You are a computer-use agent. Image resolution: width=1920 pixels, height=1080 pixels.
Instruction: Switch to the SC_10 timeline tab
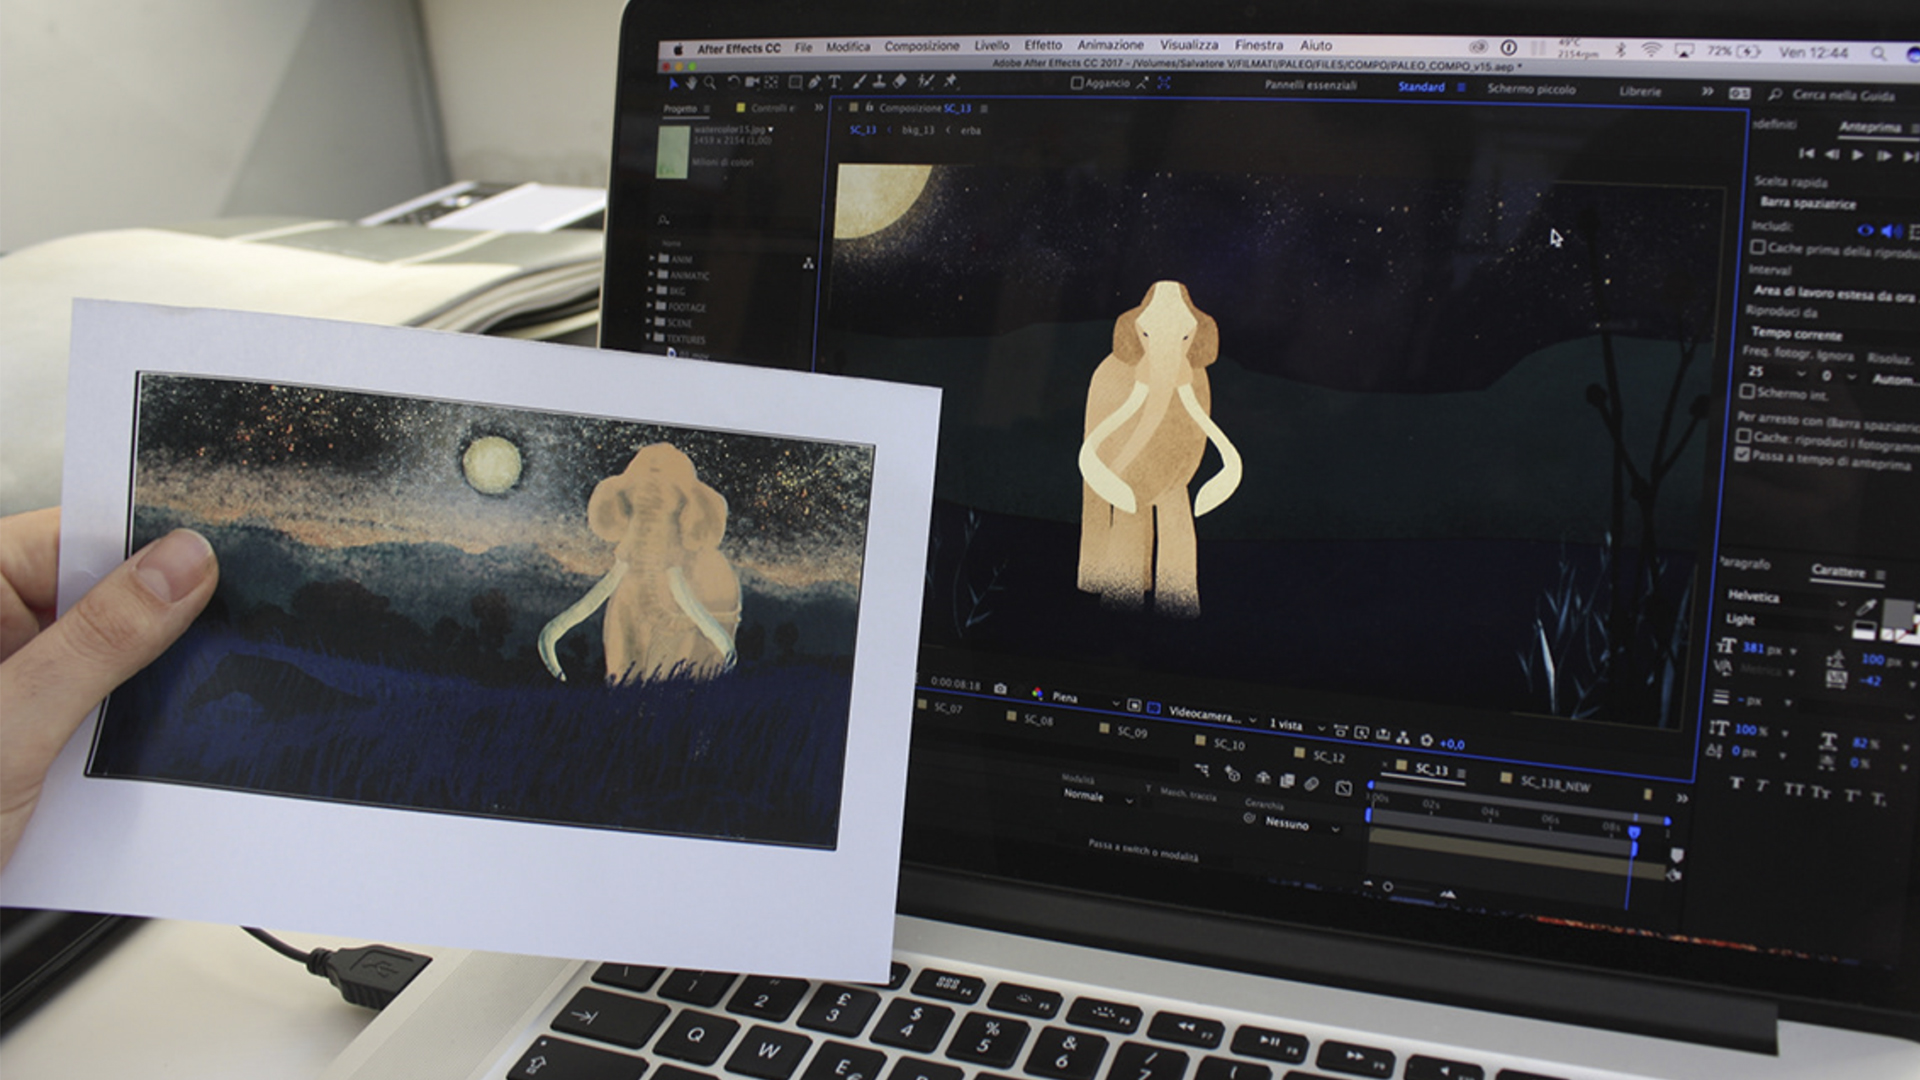click(1221, 743)
